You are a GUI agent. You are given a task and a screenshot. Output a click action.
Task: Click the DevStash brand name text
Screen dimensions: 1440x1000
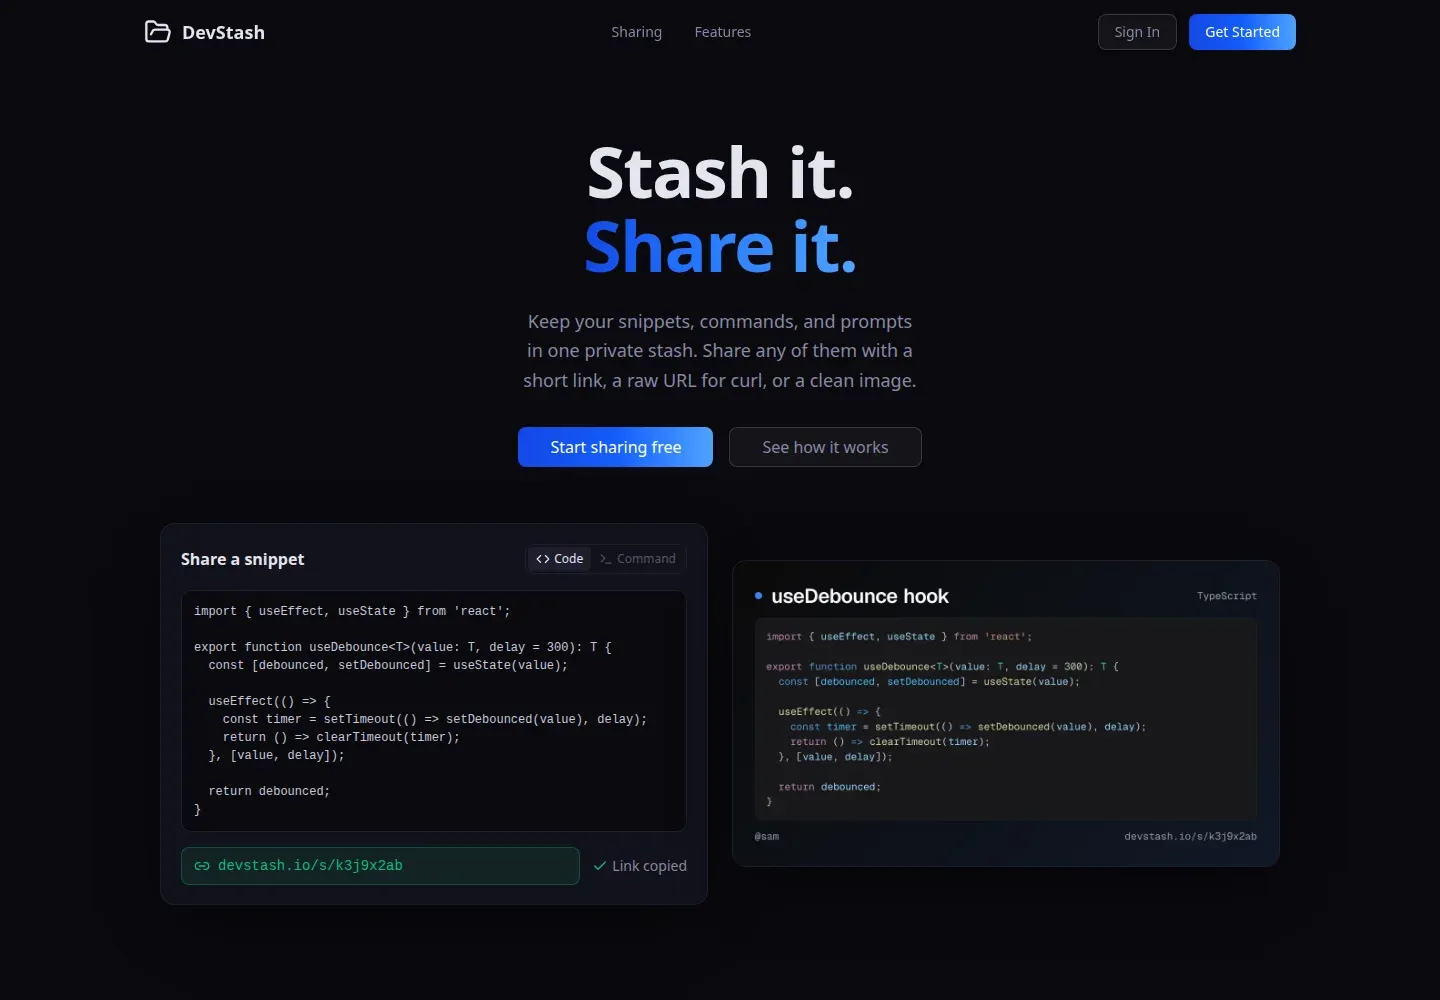[x=223, y=32]
